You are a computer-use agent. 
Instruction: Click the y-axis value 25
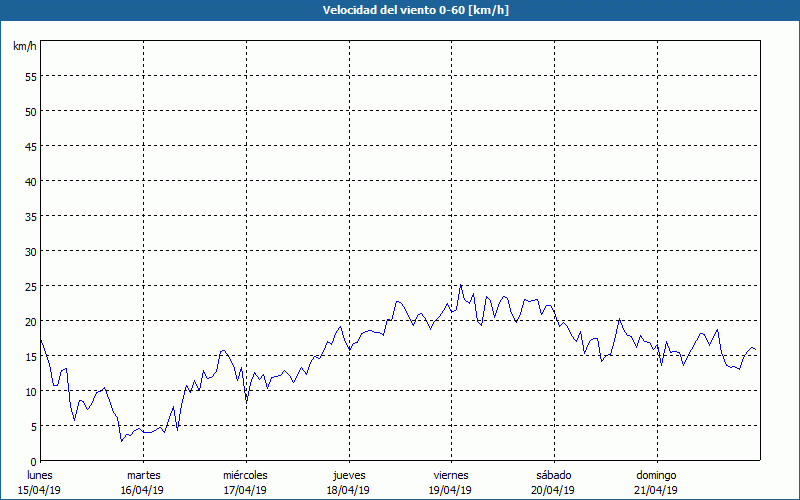[x=31, y=287]
